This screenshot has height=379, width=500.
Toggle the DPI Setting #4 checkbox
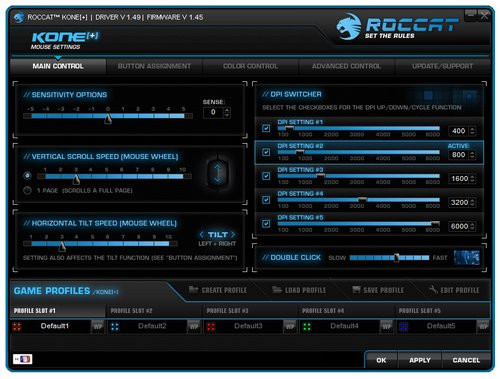[266, 200]
